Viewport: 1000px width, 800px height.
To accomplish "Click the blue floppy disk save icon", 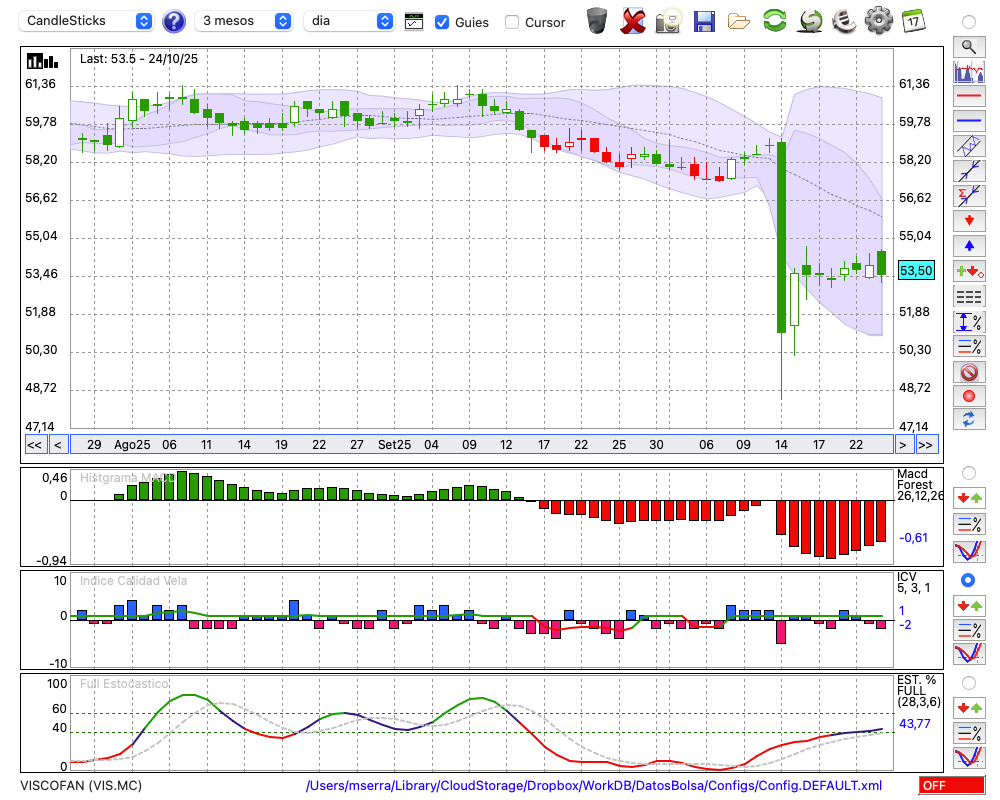I will click(x=704, y=20).
